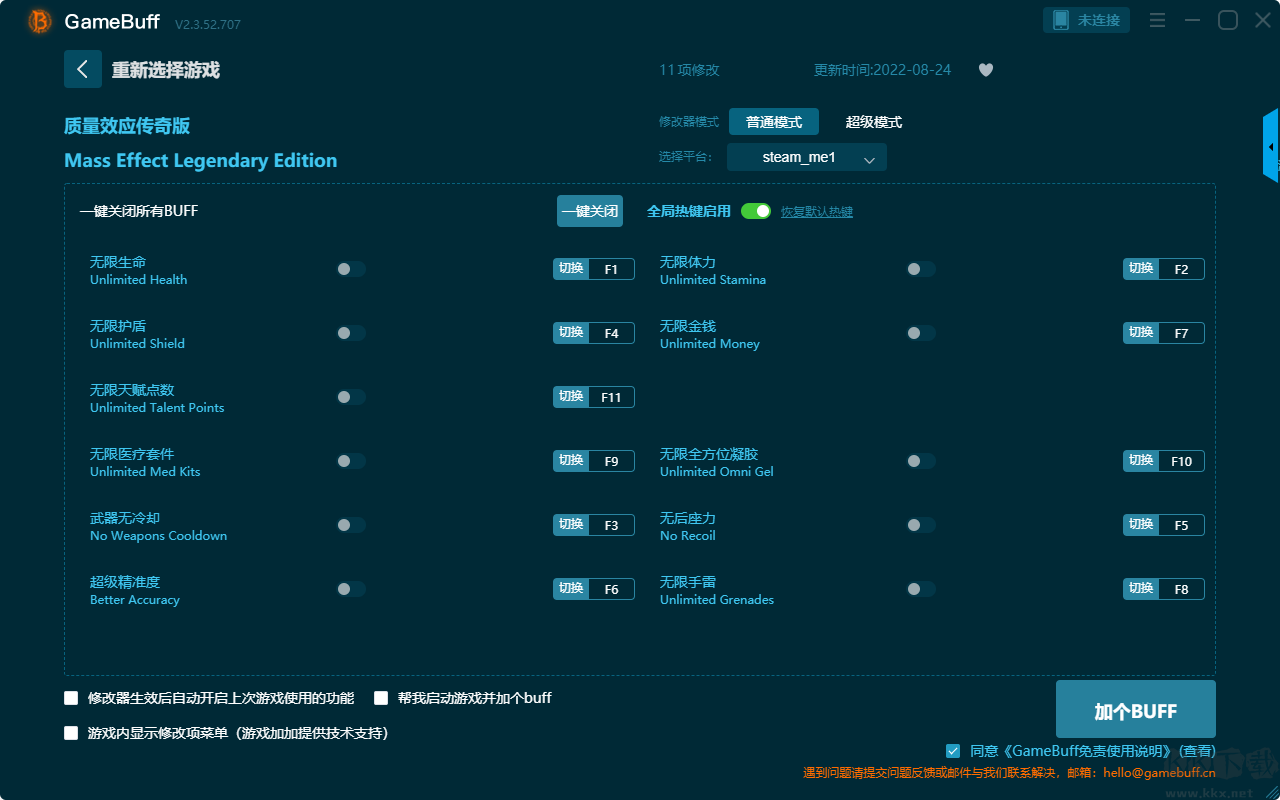
Task: Click 切换 button for F8 hotkey
Action: tap(1141, 589)
